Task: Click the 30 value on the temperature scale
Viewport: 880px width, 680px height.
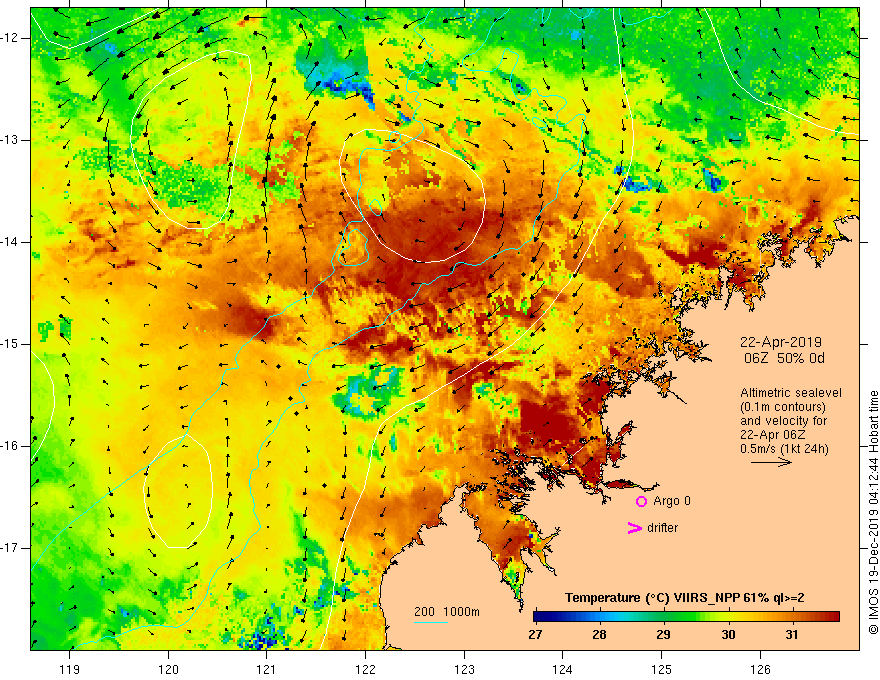Action: pyautogui.click(x=728, y=635)
